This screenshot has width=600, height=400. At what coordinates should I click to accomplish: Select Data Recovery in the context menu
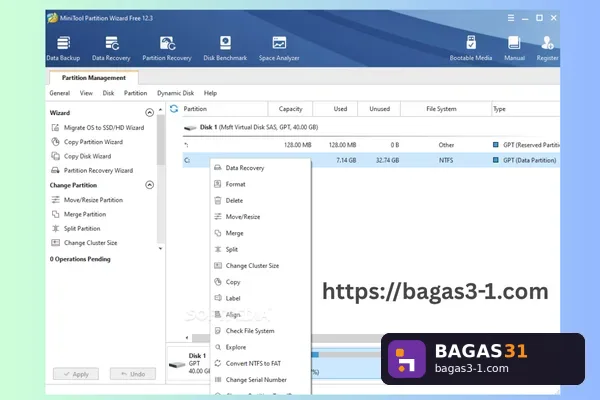260,168
